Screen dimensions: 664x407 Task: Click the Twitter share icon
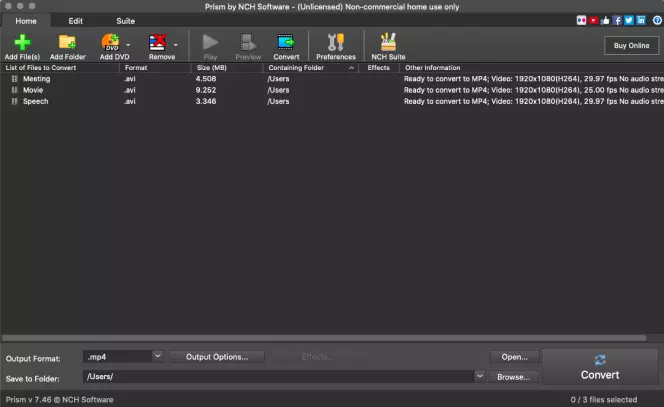pyautogui.click(x=629, y=20)
